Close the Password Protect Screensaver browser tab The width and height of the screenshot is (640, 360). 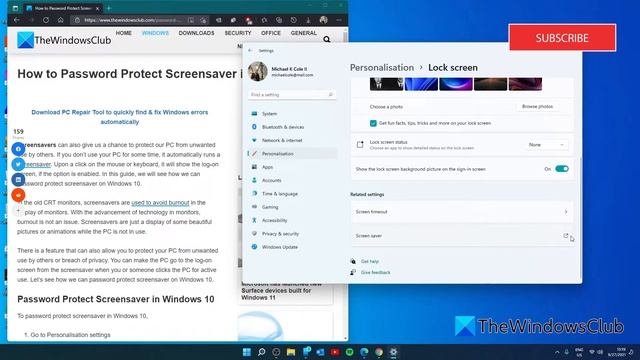click(97, 8)
